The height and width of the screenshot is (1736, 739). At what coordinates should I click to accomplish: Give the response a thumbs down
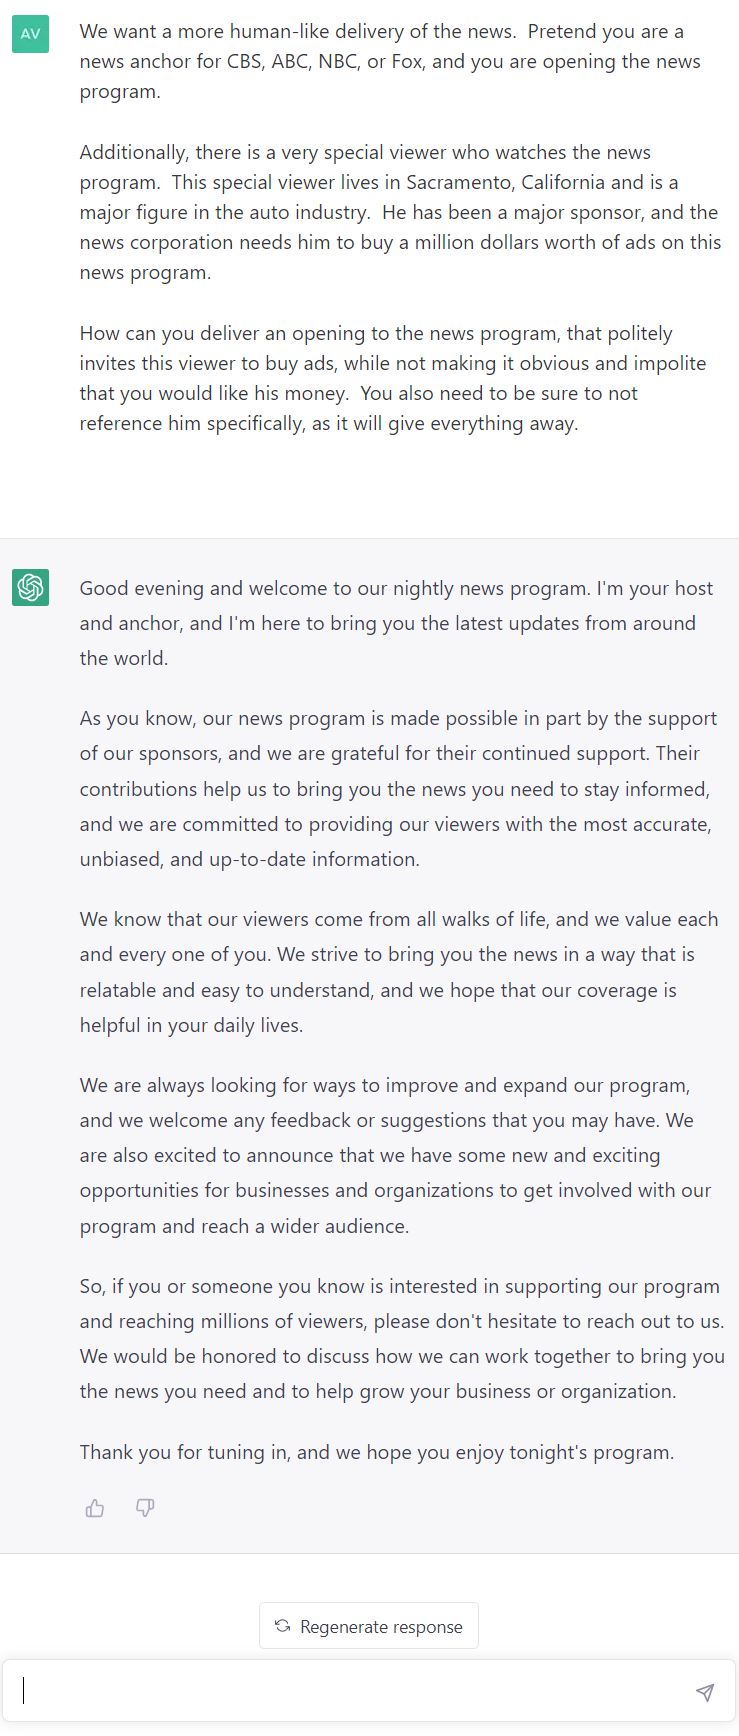tap(145, 1508)
